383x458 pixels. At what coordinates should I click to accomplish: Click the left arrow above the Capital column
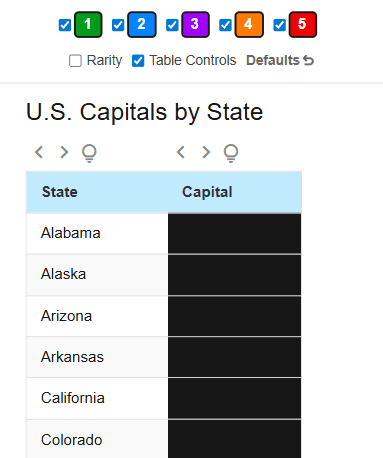click(181, 152)
